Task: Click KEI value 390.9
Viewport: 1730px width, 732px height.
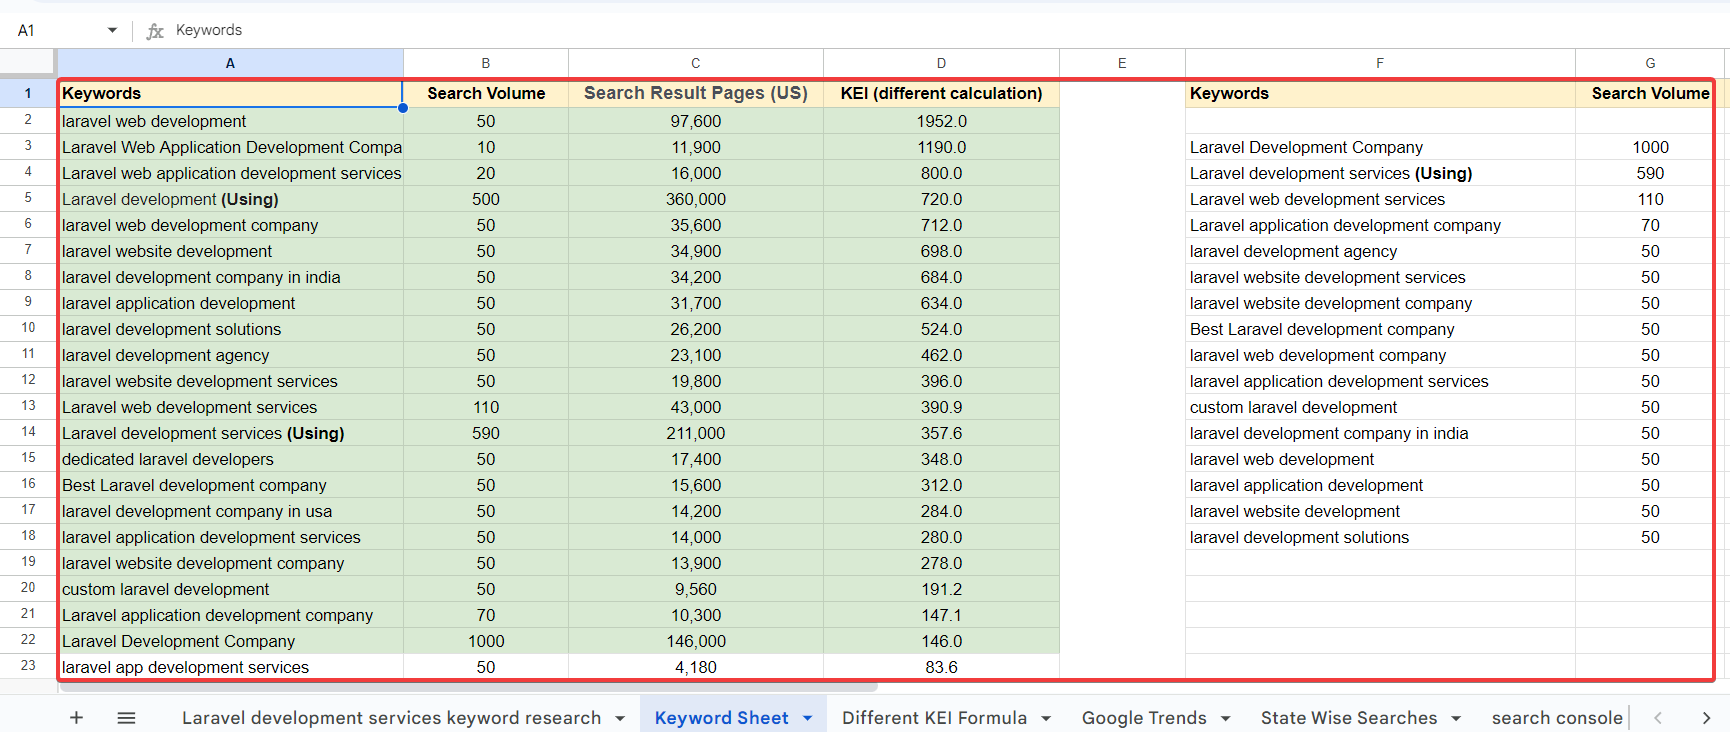Action: (941, 407)
